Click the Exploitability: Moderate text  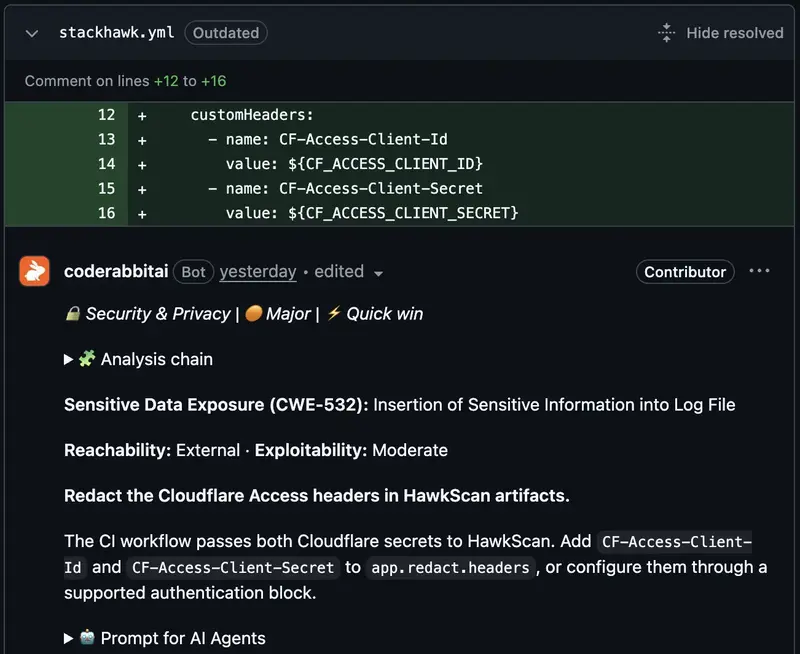coord(351,450)
